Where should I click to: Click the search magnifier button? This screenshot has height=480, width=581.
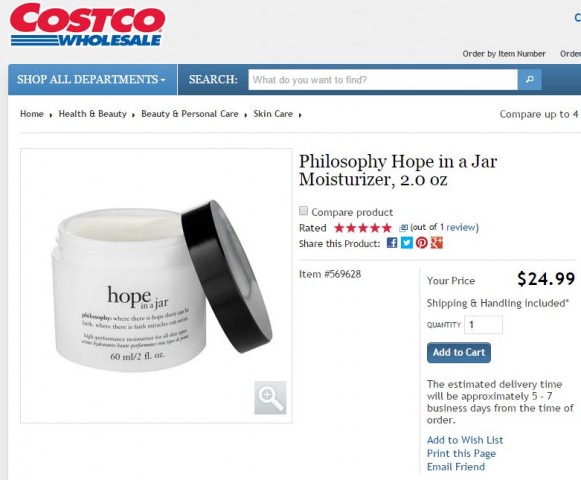(529, 79)
